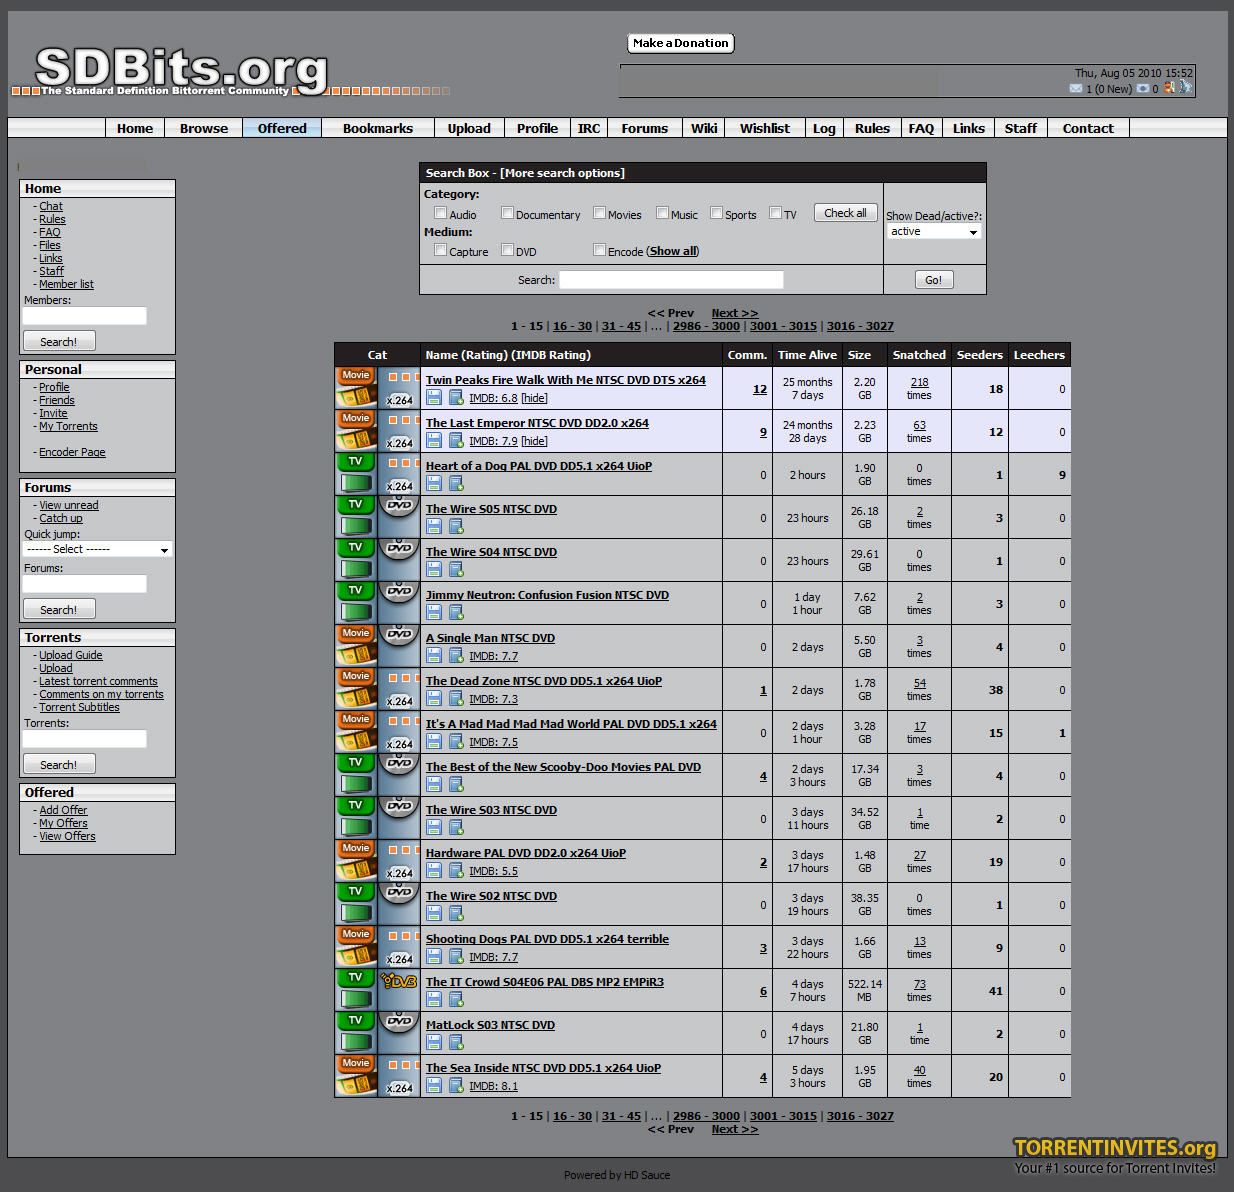Download Twin Peaks torrent via floppy icon

pos(434,398)
